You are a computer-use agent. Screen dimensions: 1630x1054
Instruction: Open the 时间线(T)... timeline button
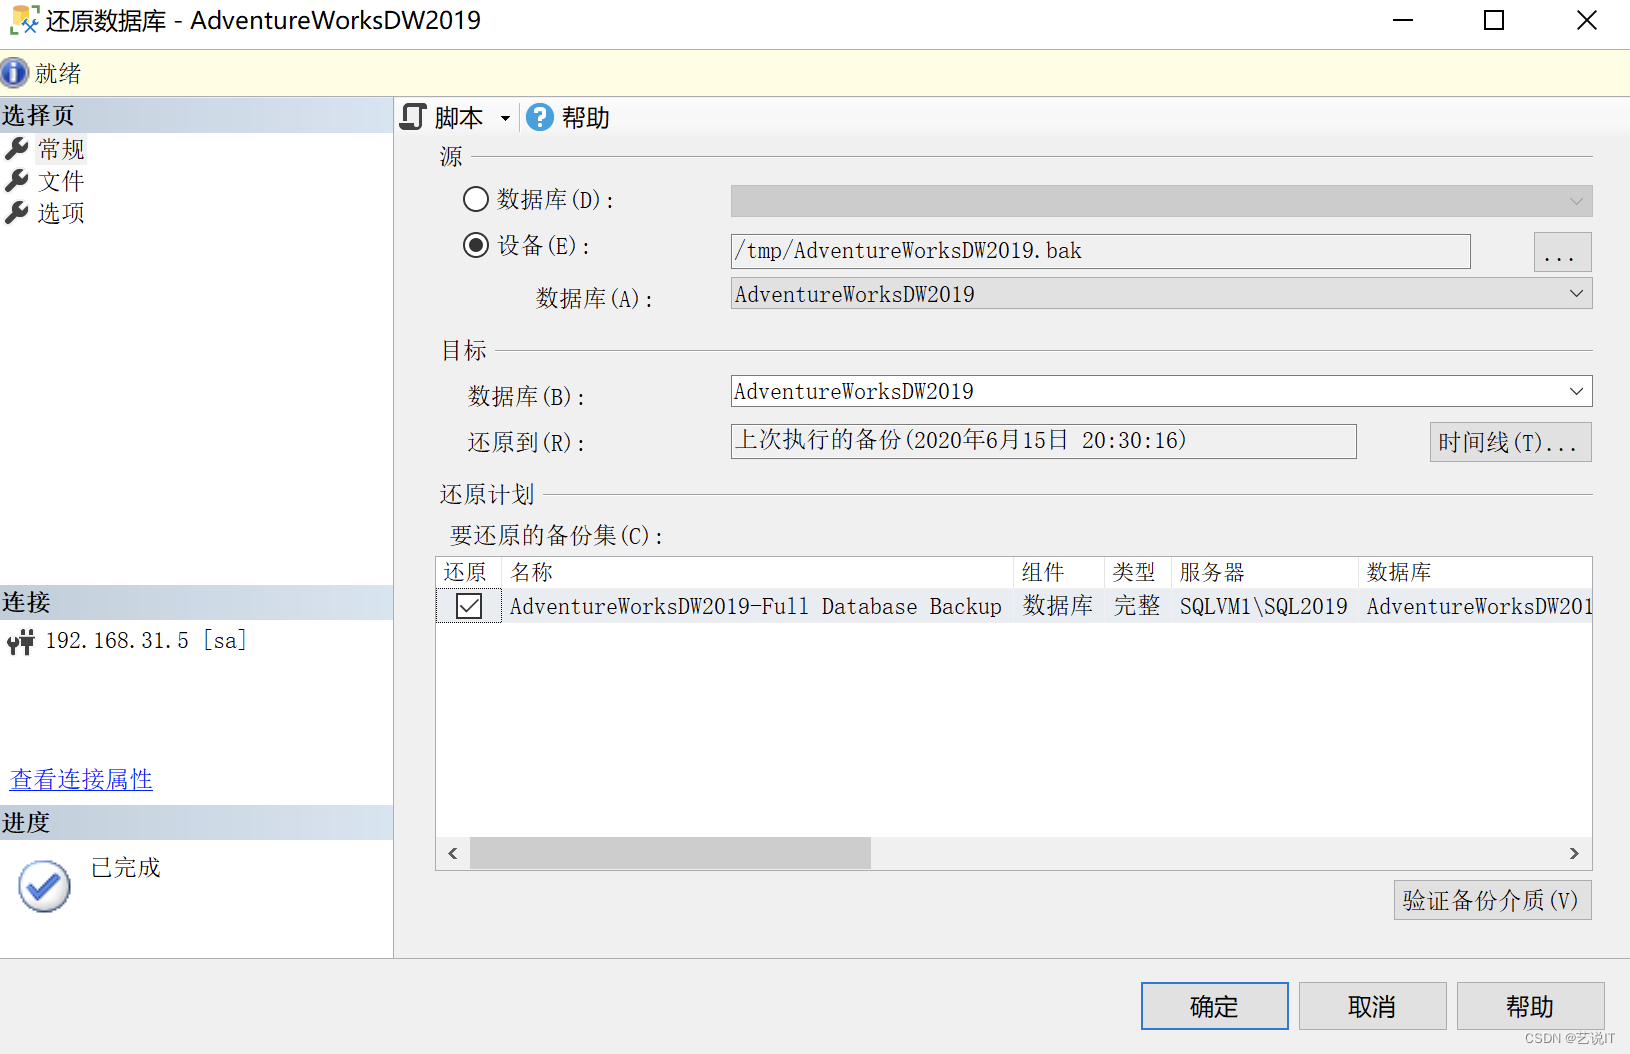pyautogui.click(x=1510, y=442)
